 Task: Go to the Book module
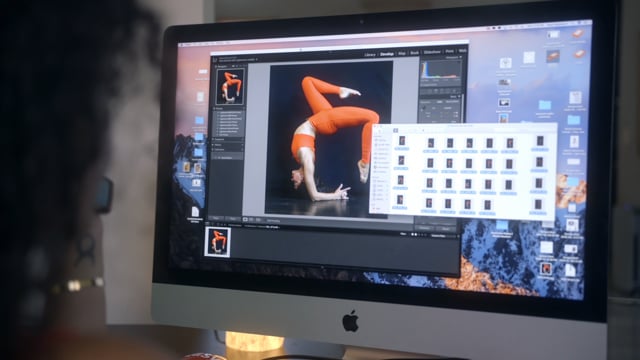tap(415, 53)
